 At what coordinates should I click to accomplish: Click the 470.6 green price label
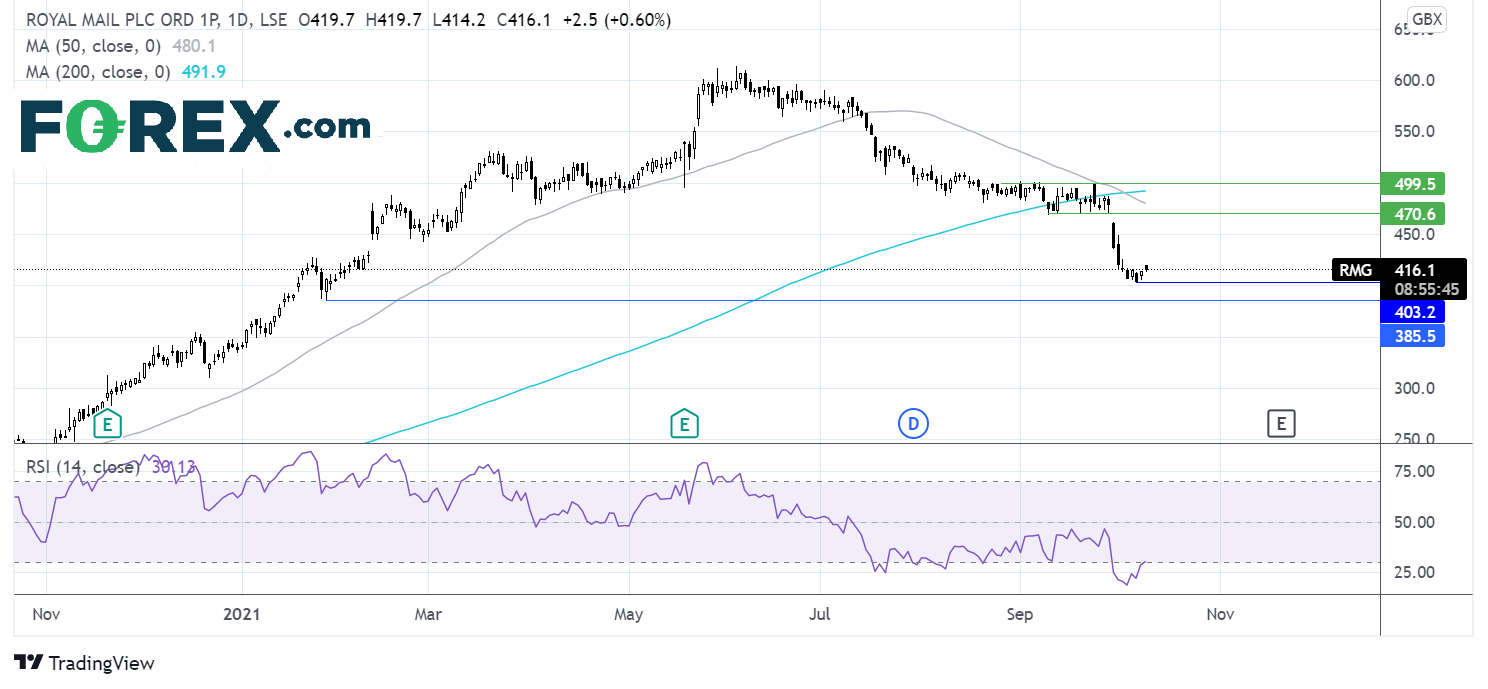[1412, 213]
